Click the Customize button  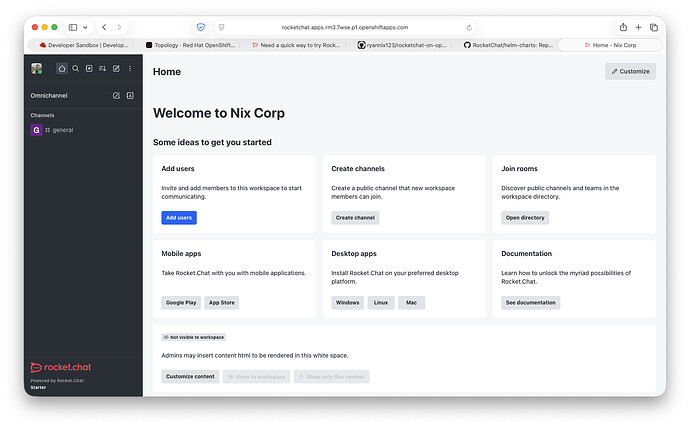pyautogui.click(x=630, y=71)
